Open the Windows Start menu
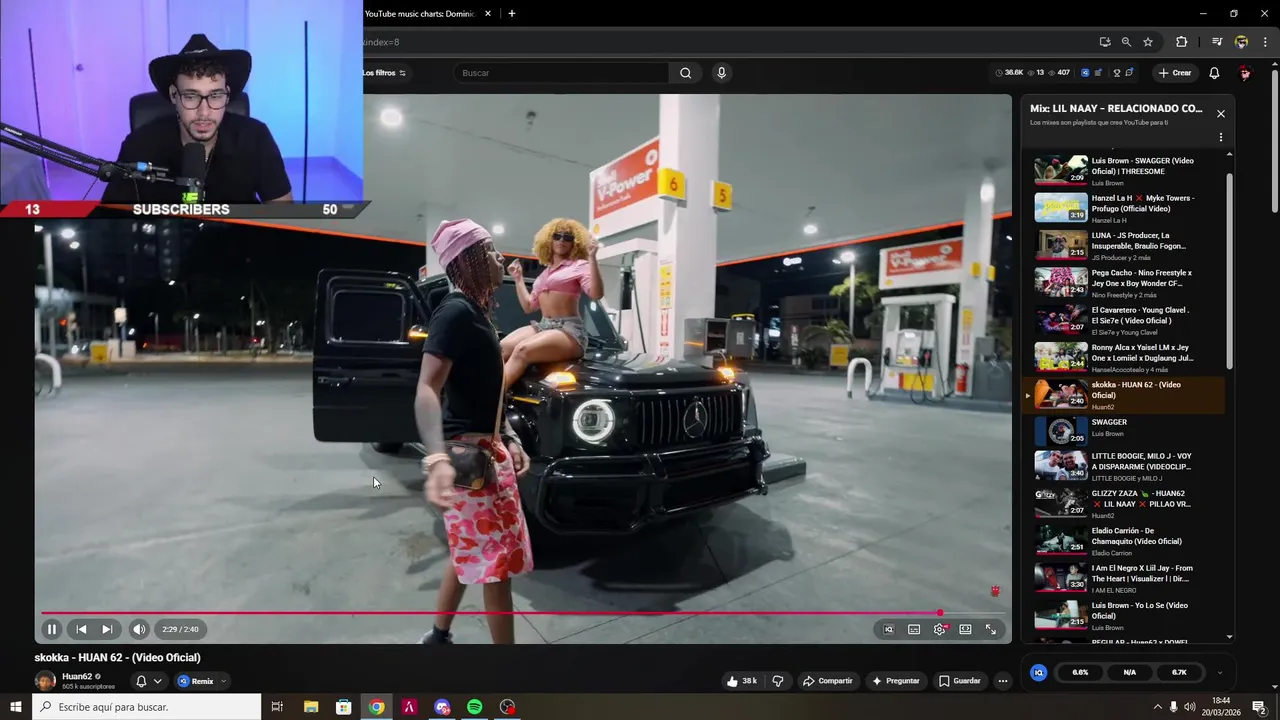The height and width of the screenshot is (720, 1280). [16, 707]
